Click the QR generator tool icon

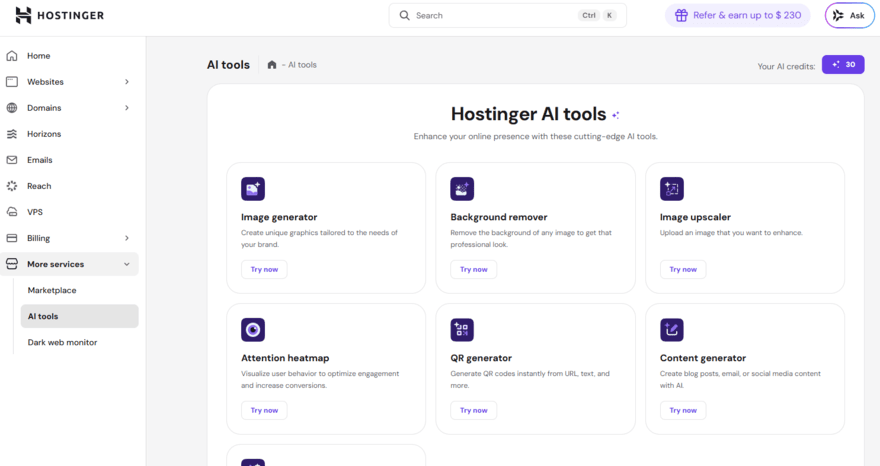click(462, 330)
